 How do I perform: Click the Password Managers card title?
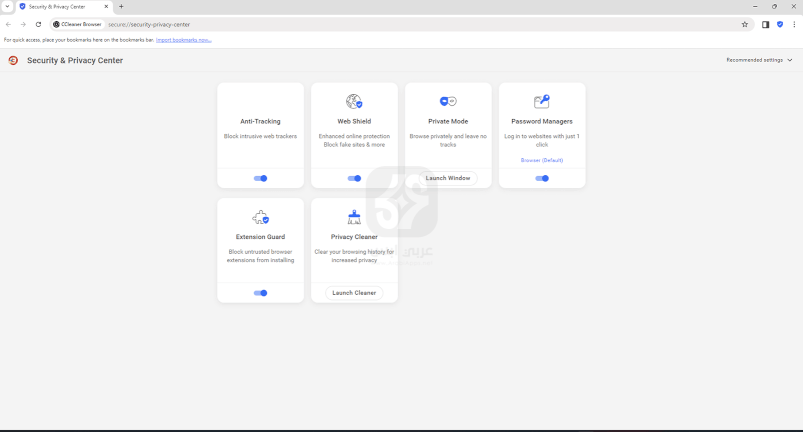542,121
